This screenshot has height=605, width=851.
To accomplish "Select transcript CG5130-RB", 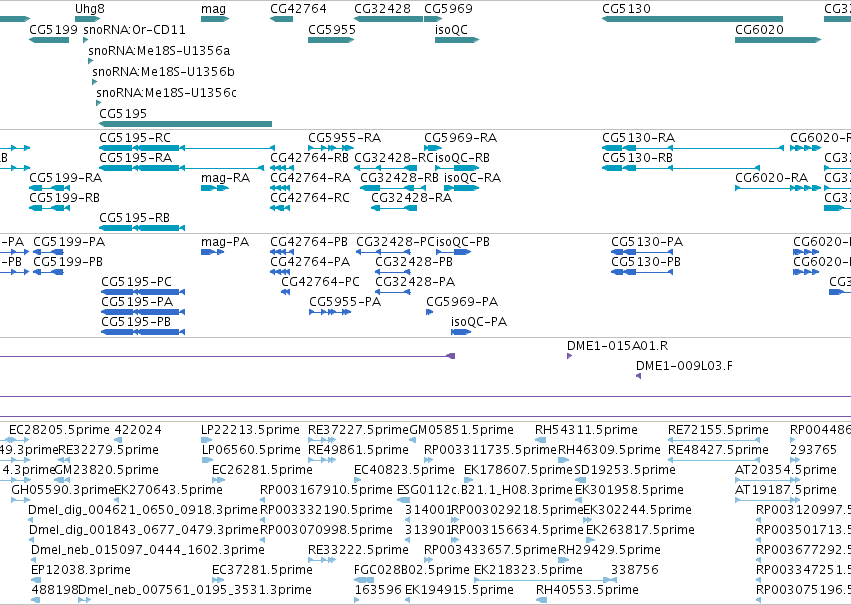I will (681, 168).
